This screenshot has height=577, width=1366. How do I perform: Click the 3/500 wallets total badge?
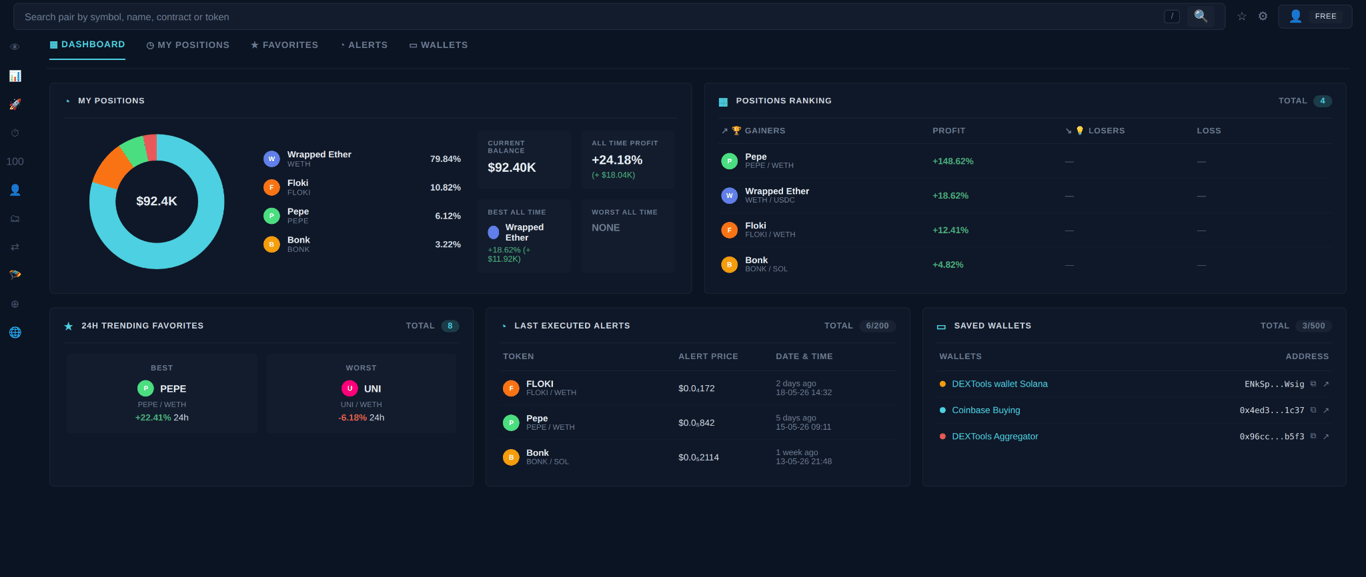(1313, 326)
